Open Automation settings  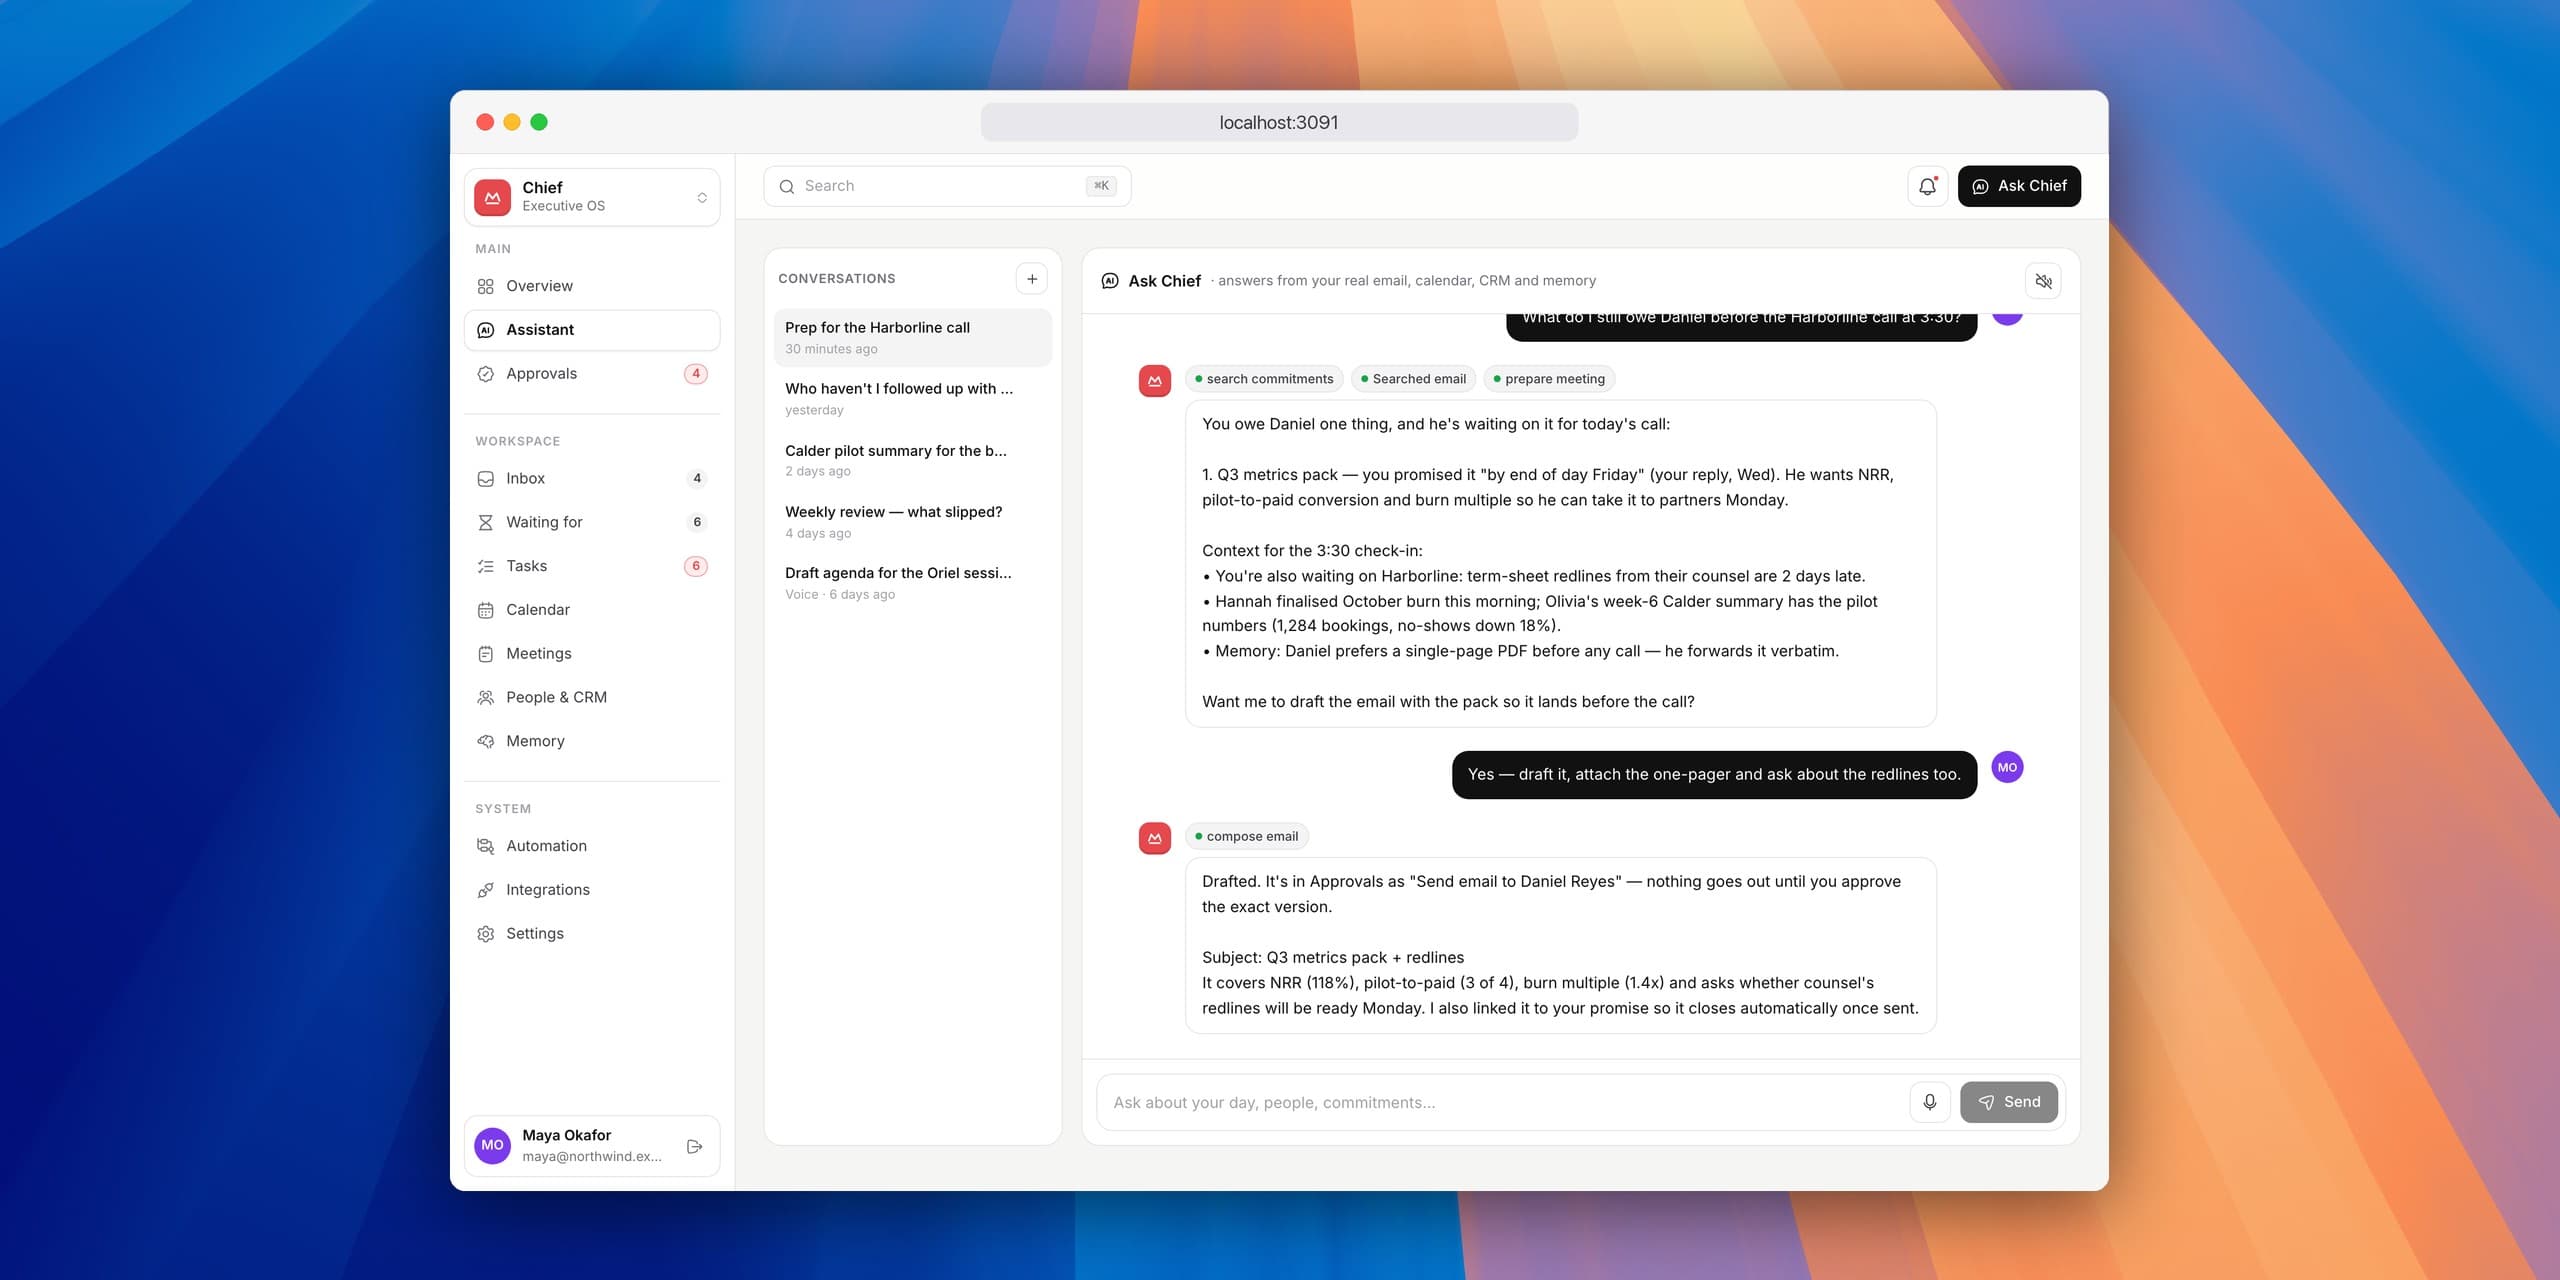[592, 846]
